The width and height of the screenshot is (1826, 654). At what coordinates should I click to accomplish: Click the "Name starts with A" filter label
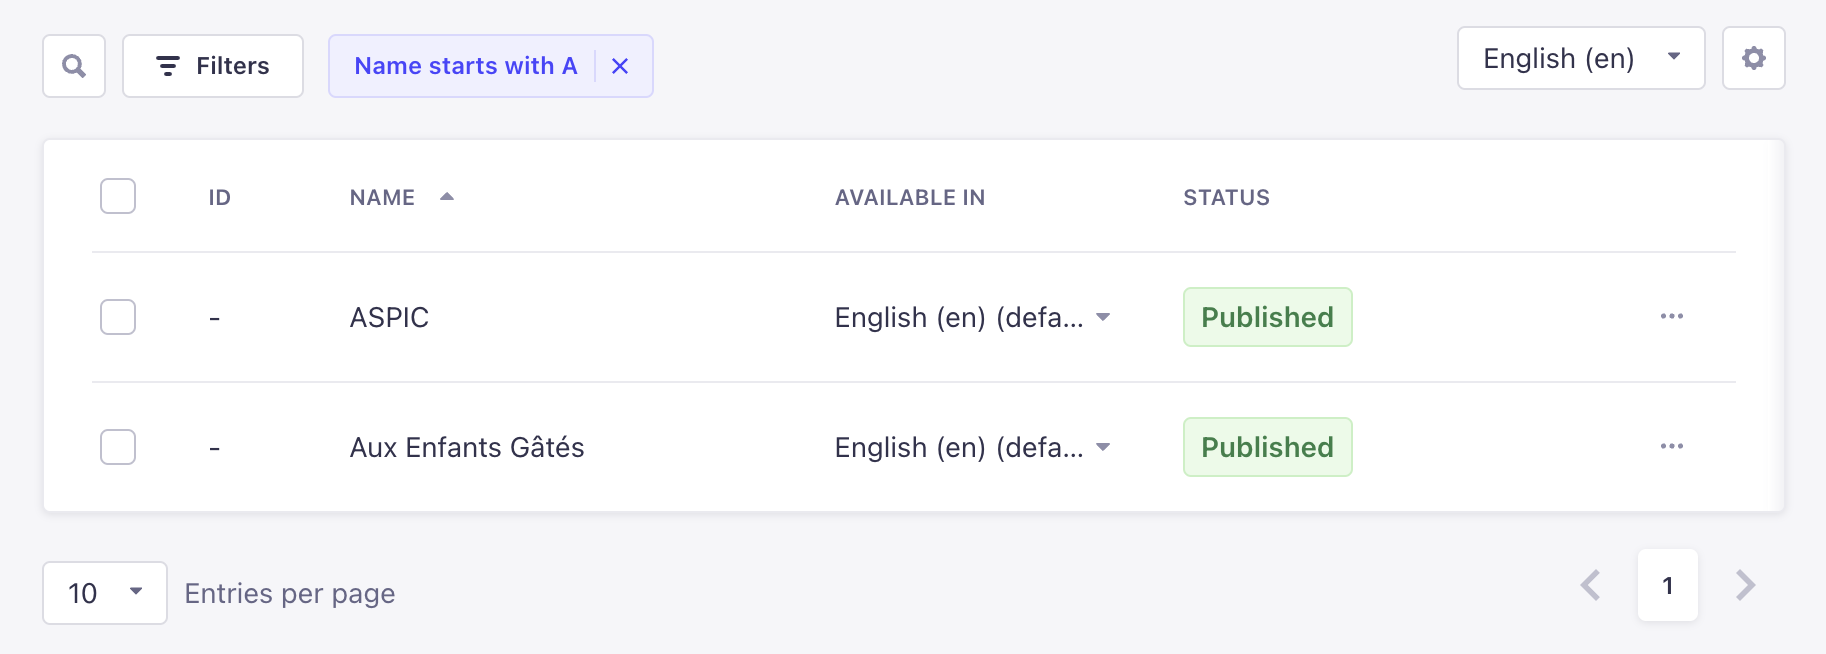click(x=465, y=66)
